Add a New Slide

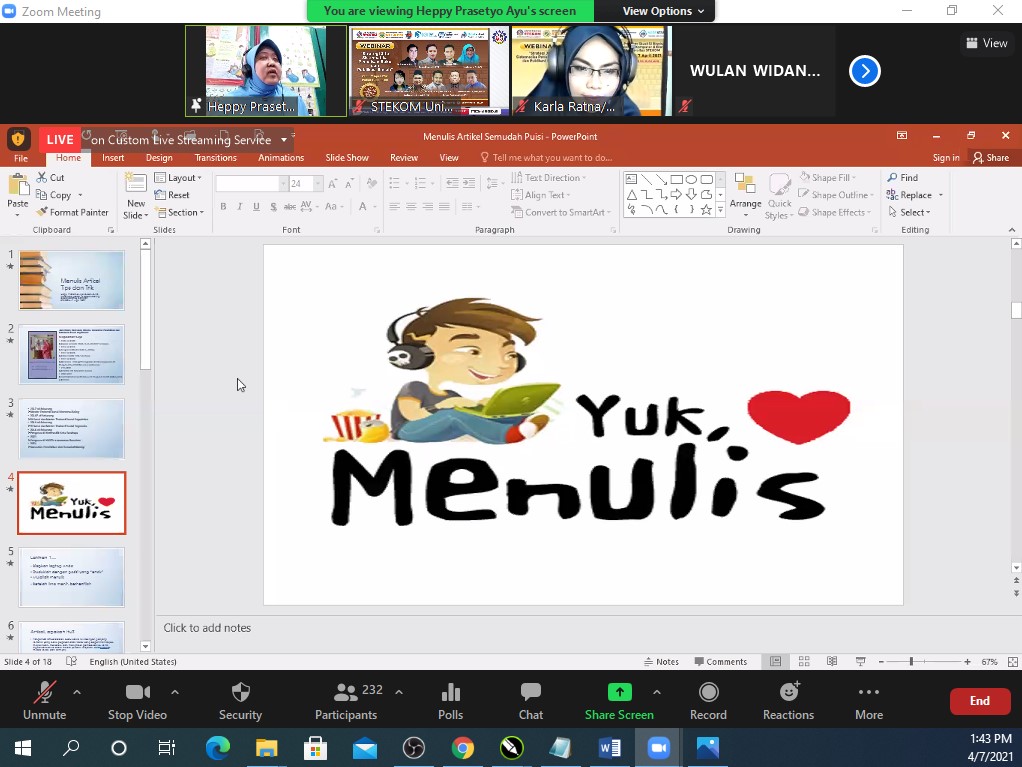tap(136, 195)
